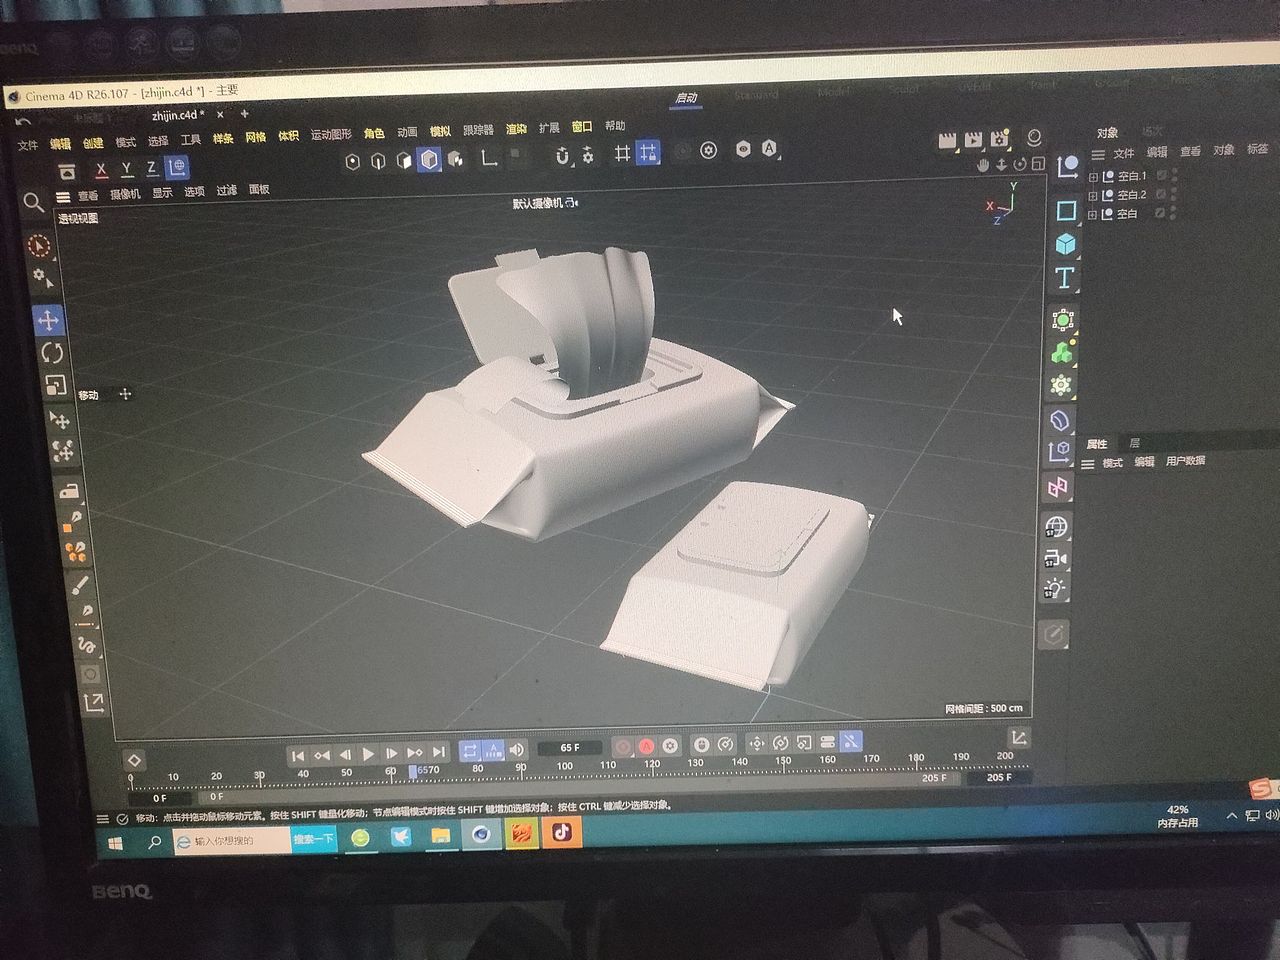Open the viewport hamburger menu
The height and width of the screenshot is (960, 1280).
(x=63, y=197)
